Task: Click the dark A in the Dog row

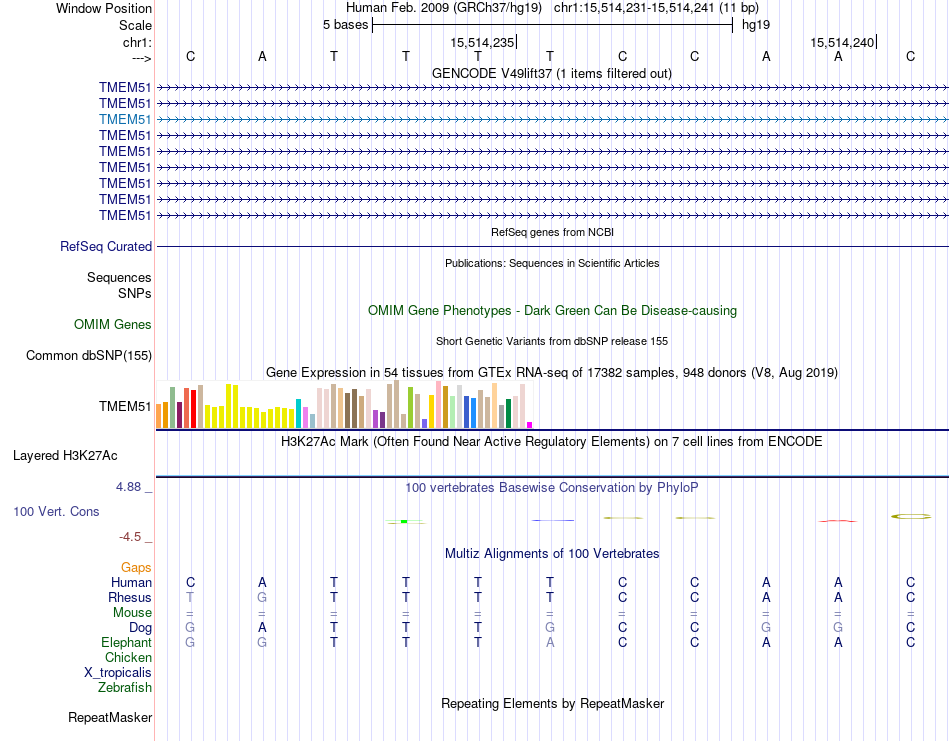Action: coord(262,628)
